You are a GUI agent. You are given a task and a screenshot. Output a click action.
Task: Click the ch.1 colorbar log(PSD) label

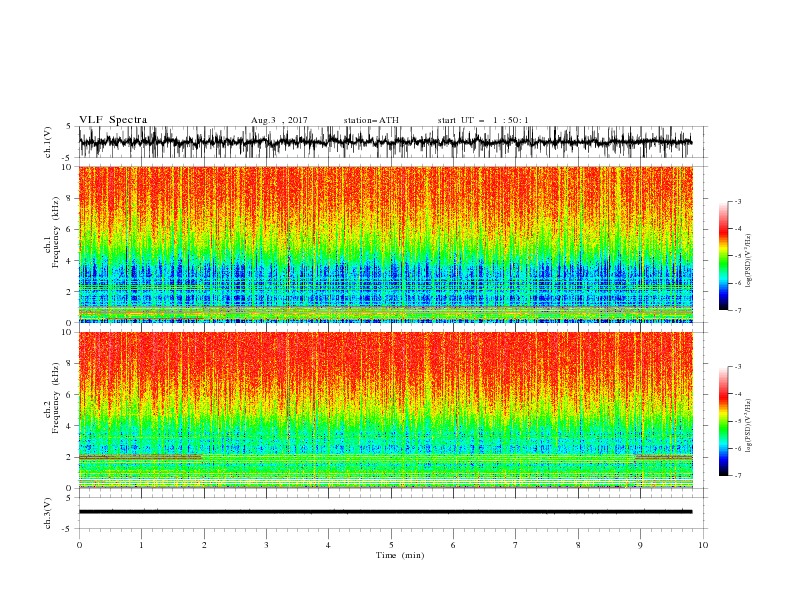point(748,261)
